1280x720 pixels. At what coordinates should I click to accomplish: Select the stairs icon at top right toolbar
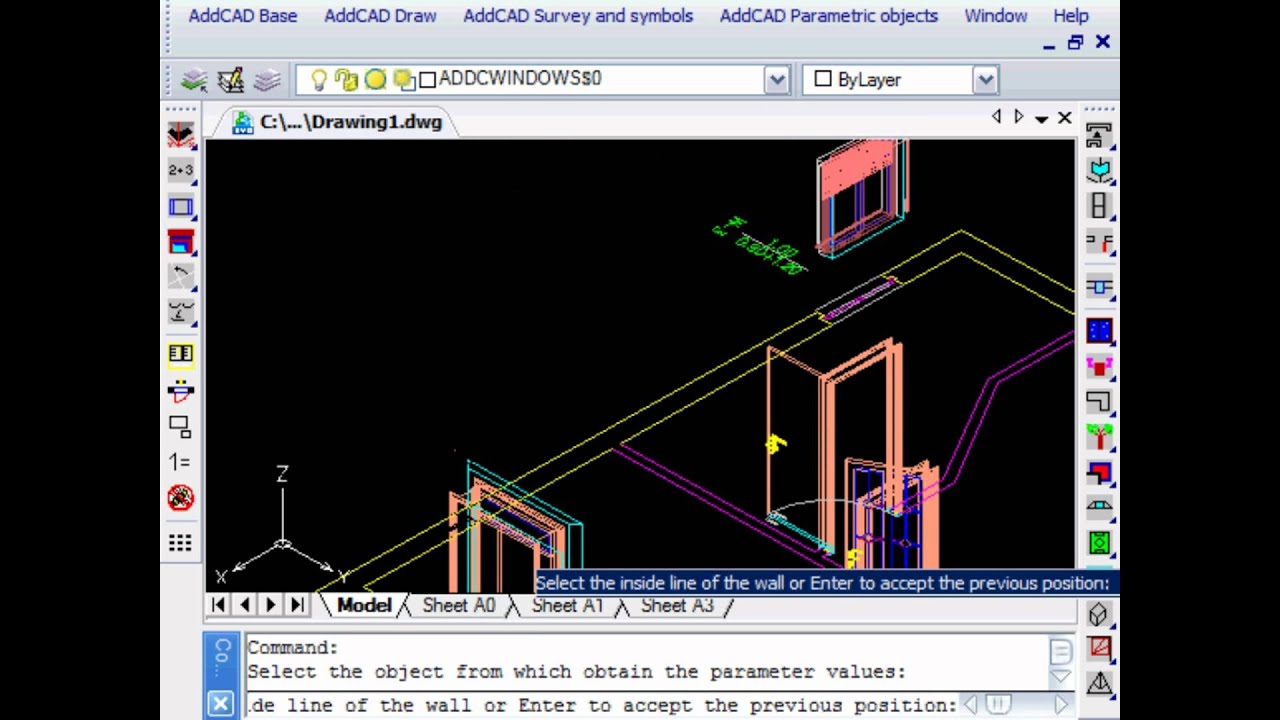pyautogui.click(x=1099, y=135)
